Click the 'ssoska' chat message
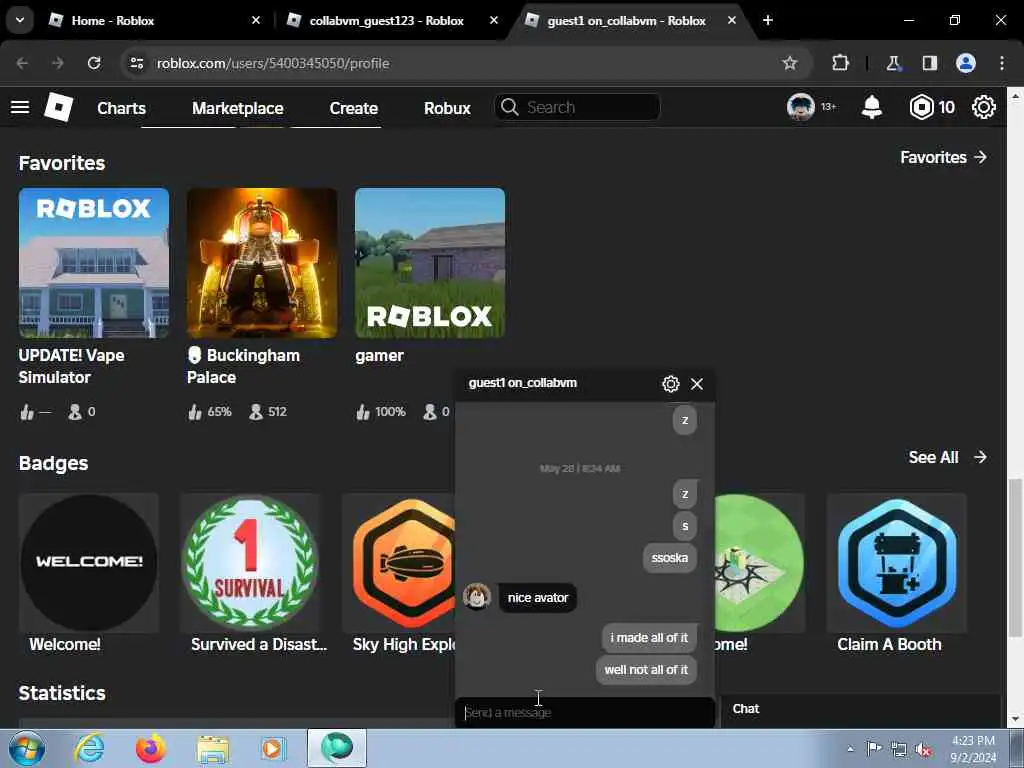The height and width of the screenshot is (768, 1024). click(669, 558)
